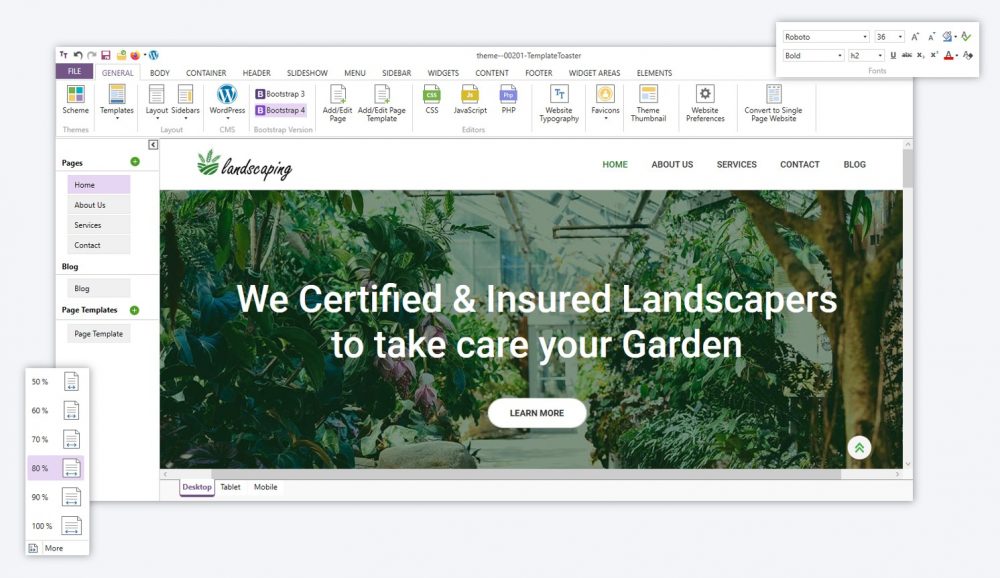
Task: Click Convert to Single Page Website
Action: [773, 96]
